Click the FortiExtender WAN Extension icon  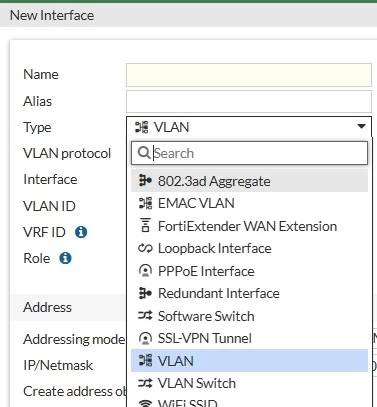[145, 225]
